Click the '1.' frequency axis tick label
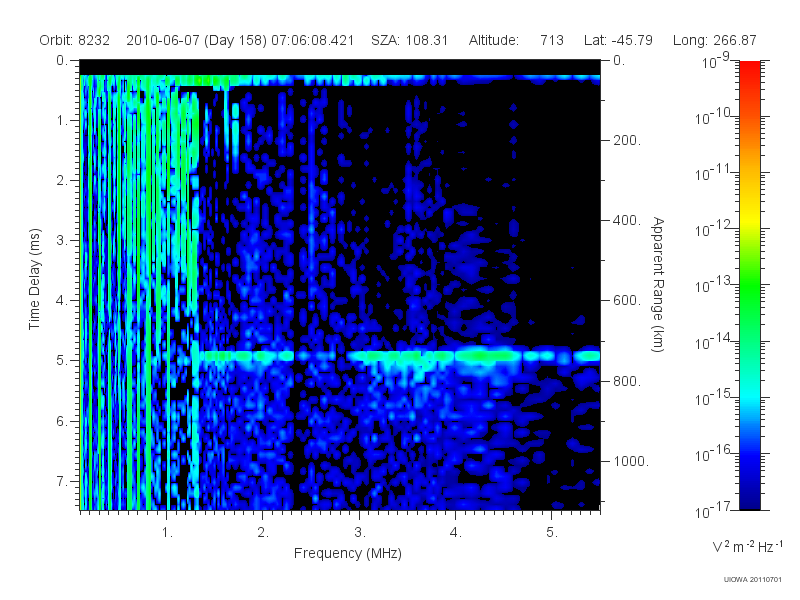Screen dimensions: 800x600 coord(167,533)
